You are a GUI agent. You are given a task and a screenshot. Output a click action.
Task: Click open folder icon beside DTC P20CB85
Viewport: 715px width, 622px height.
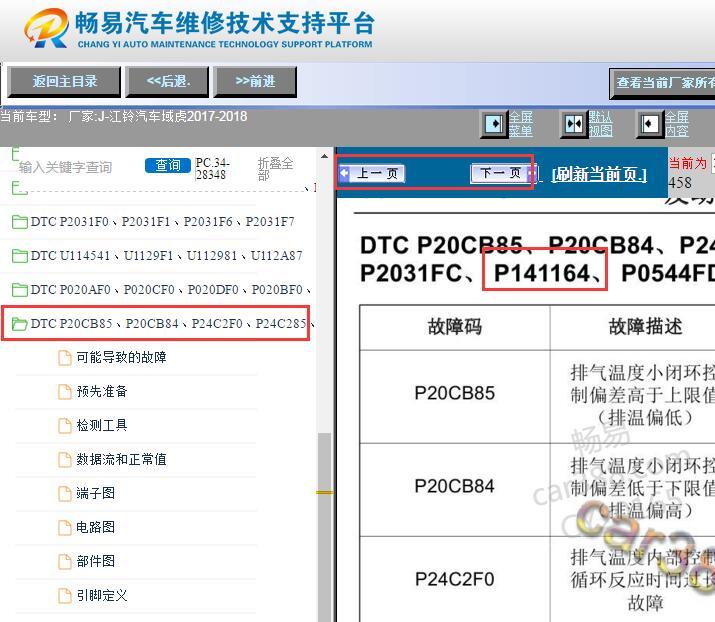point(19,323)
